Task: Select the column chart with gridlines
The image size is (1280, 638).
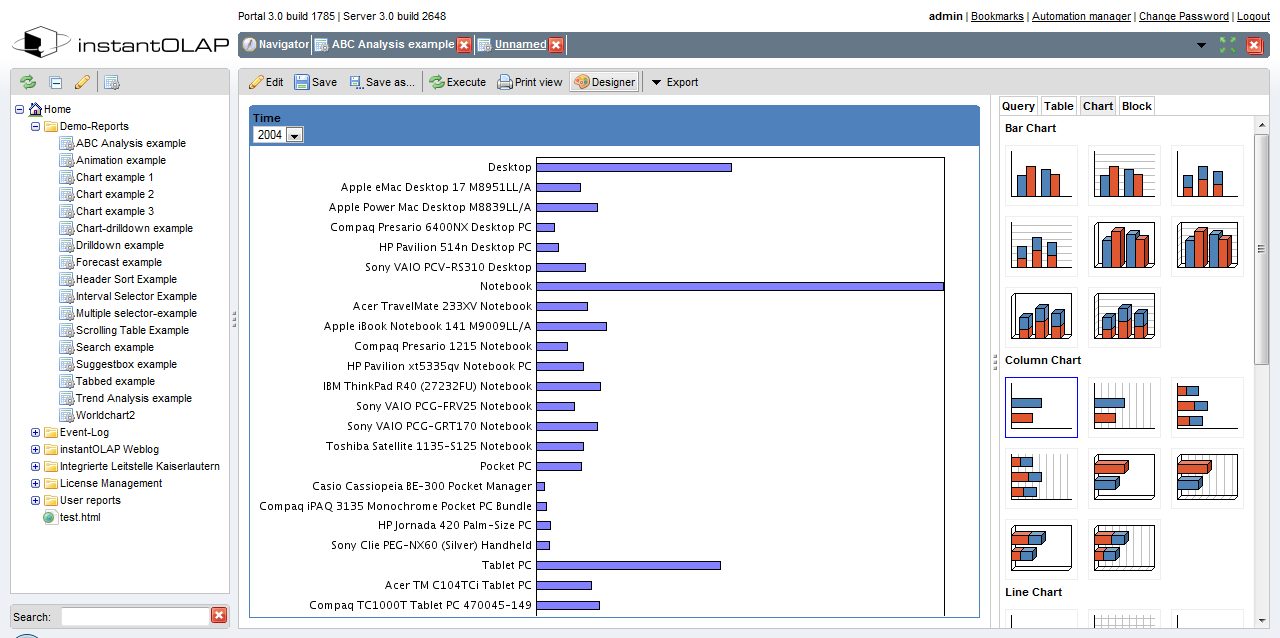Action: click(1124, 407)
